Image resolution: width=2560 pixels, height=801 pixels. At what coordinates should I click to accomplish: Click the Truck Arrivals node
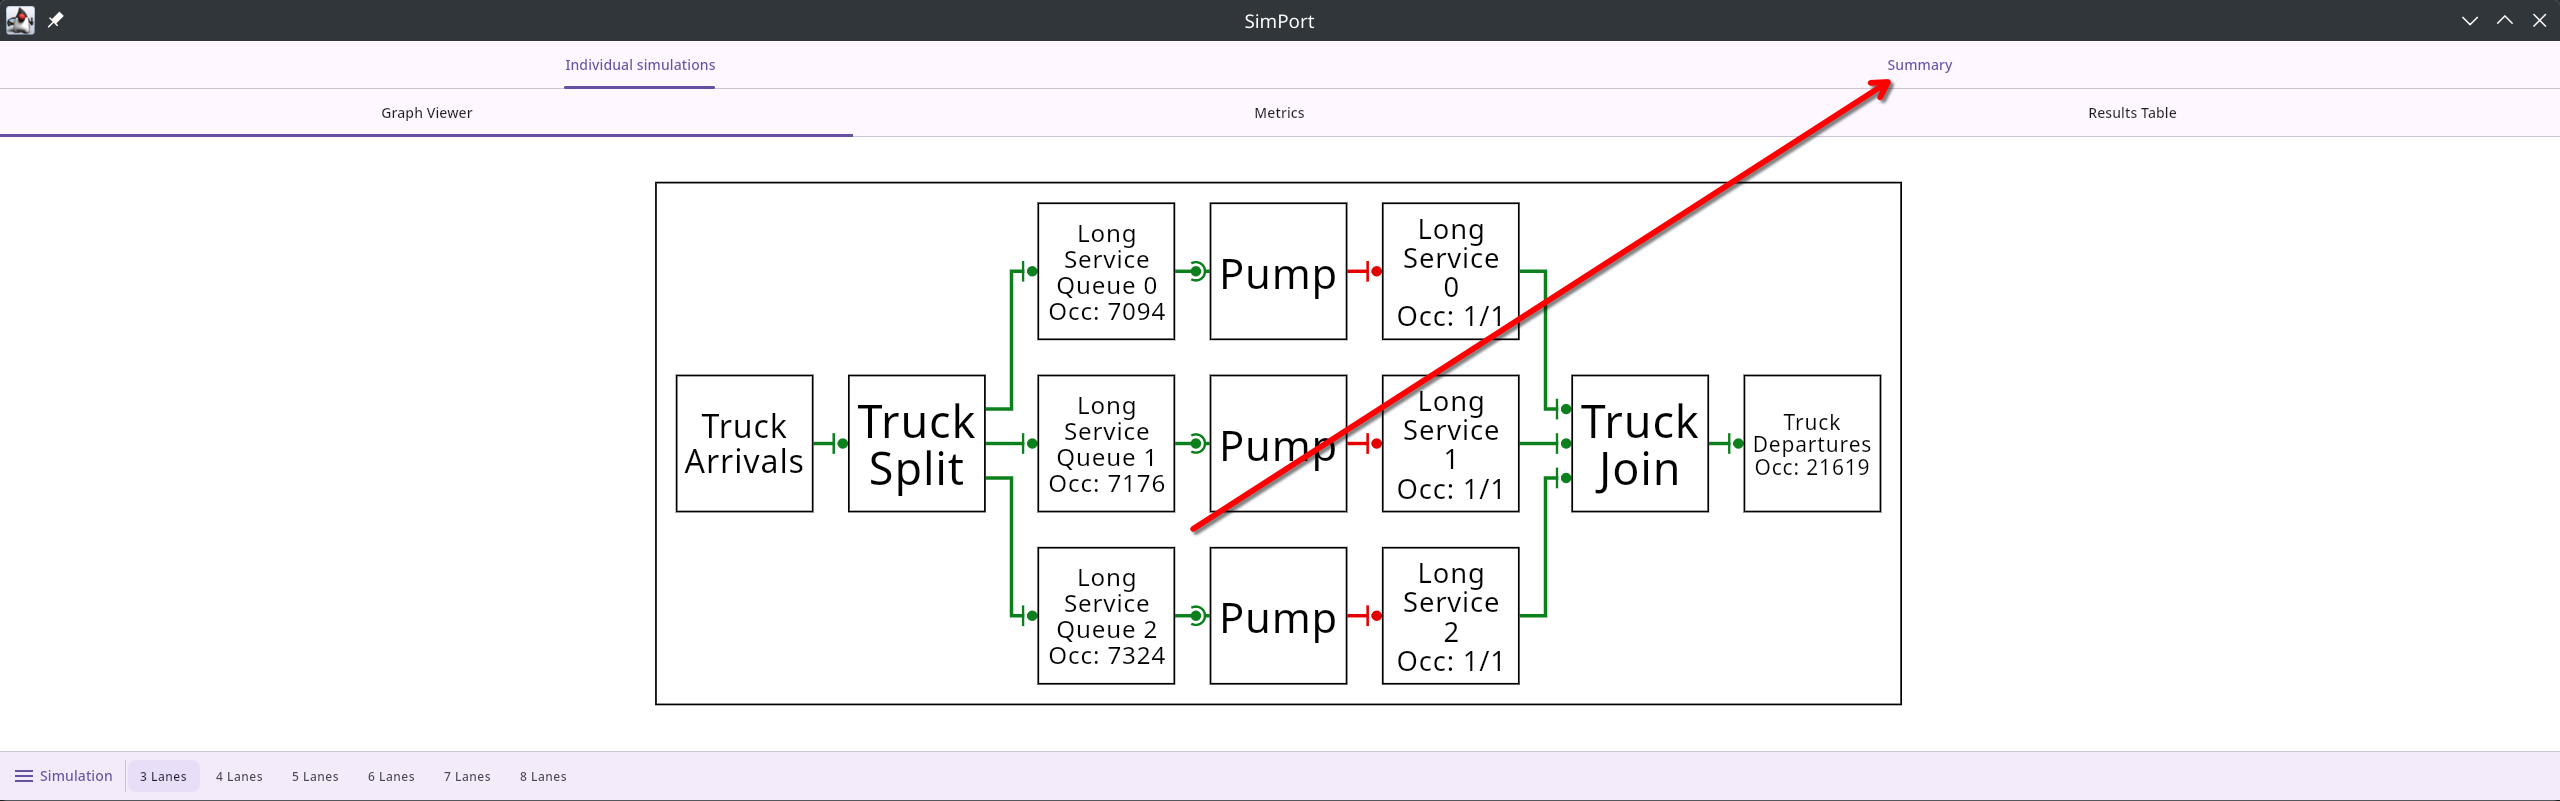pos(744,443)
